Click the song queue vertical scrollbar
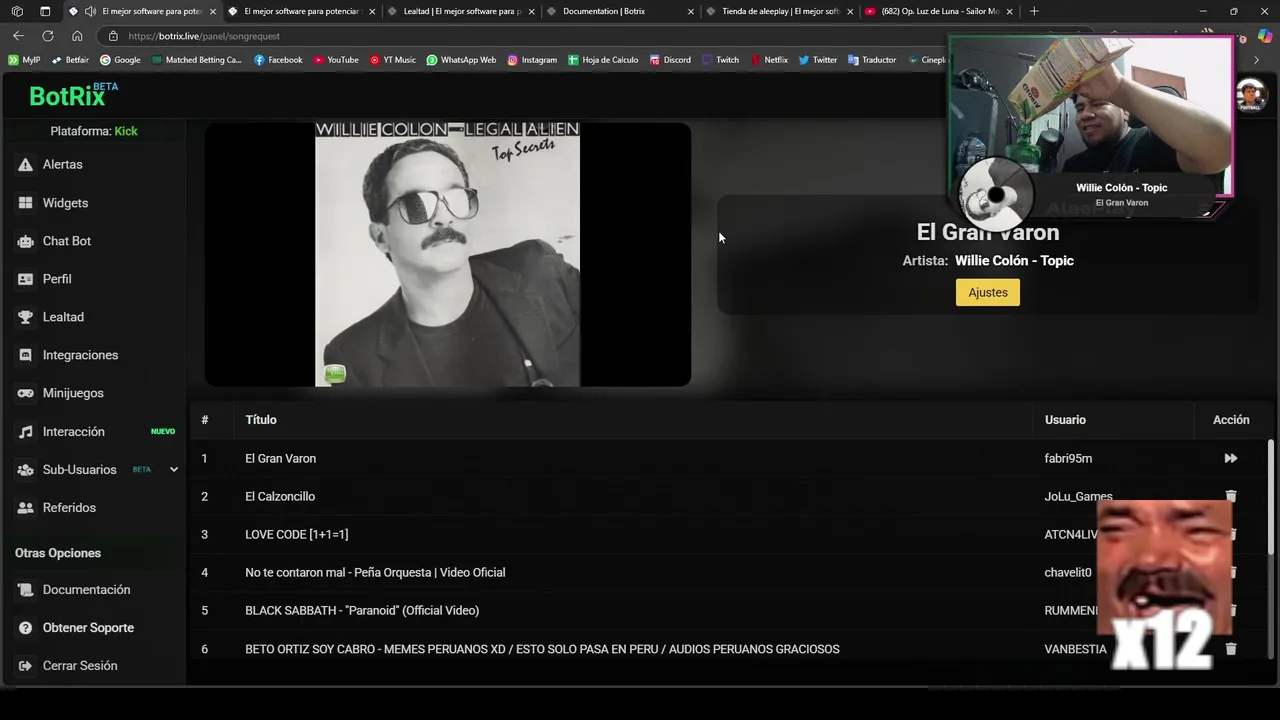 coord(1271,495)
